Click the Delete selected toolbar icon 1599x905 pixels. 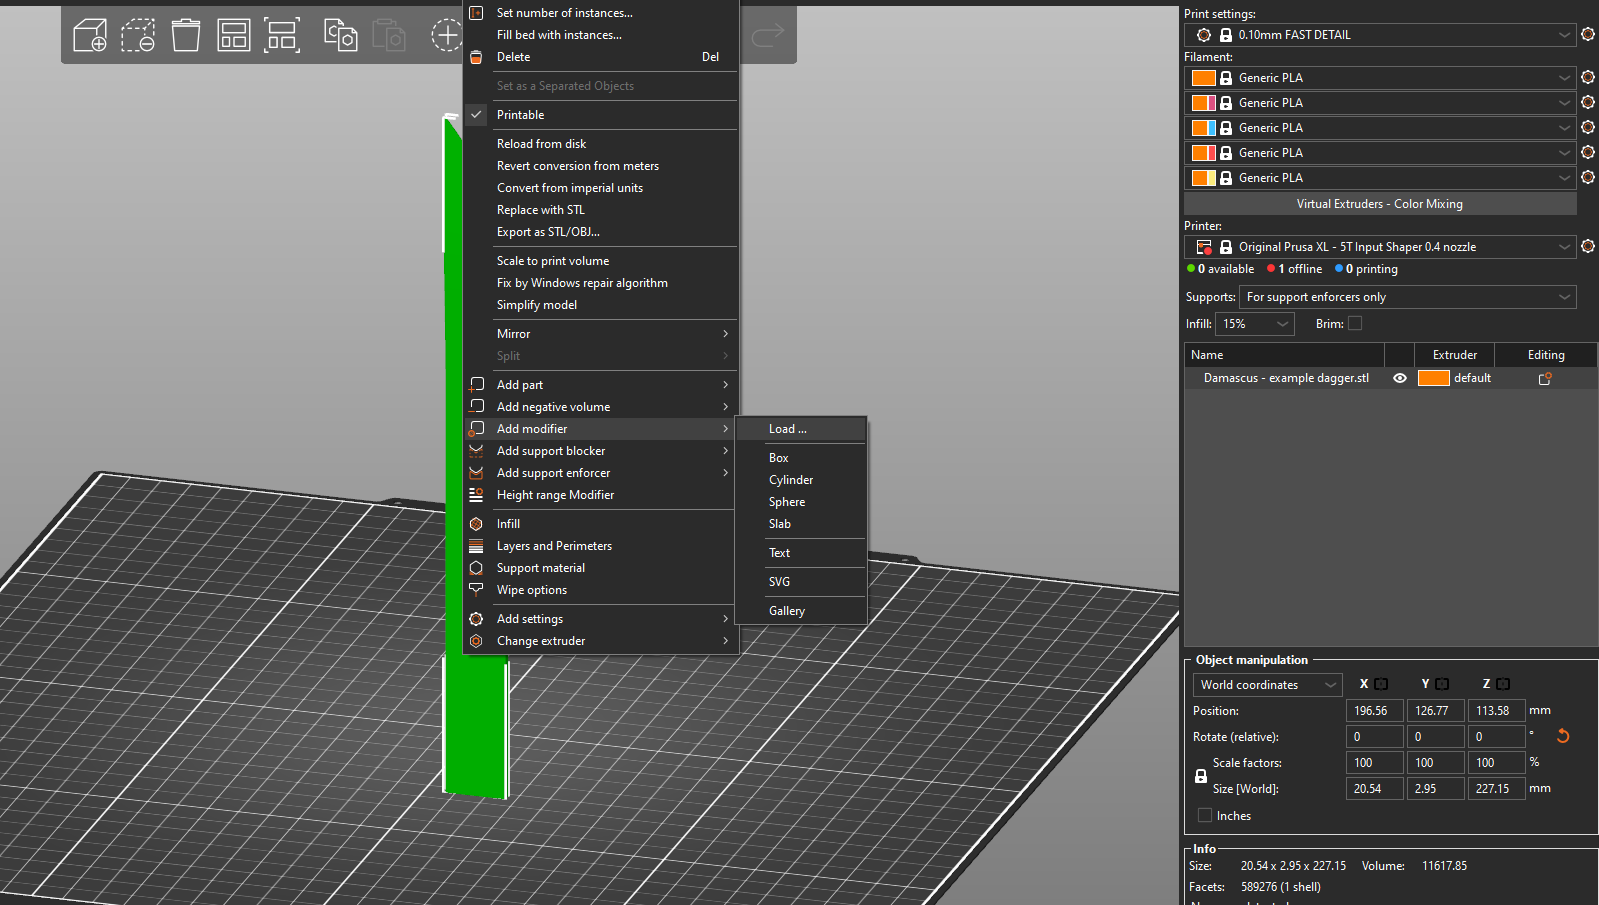(138, 35)
